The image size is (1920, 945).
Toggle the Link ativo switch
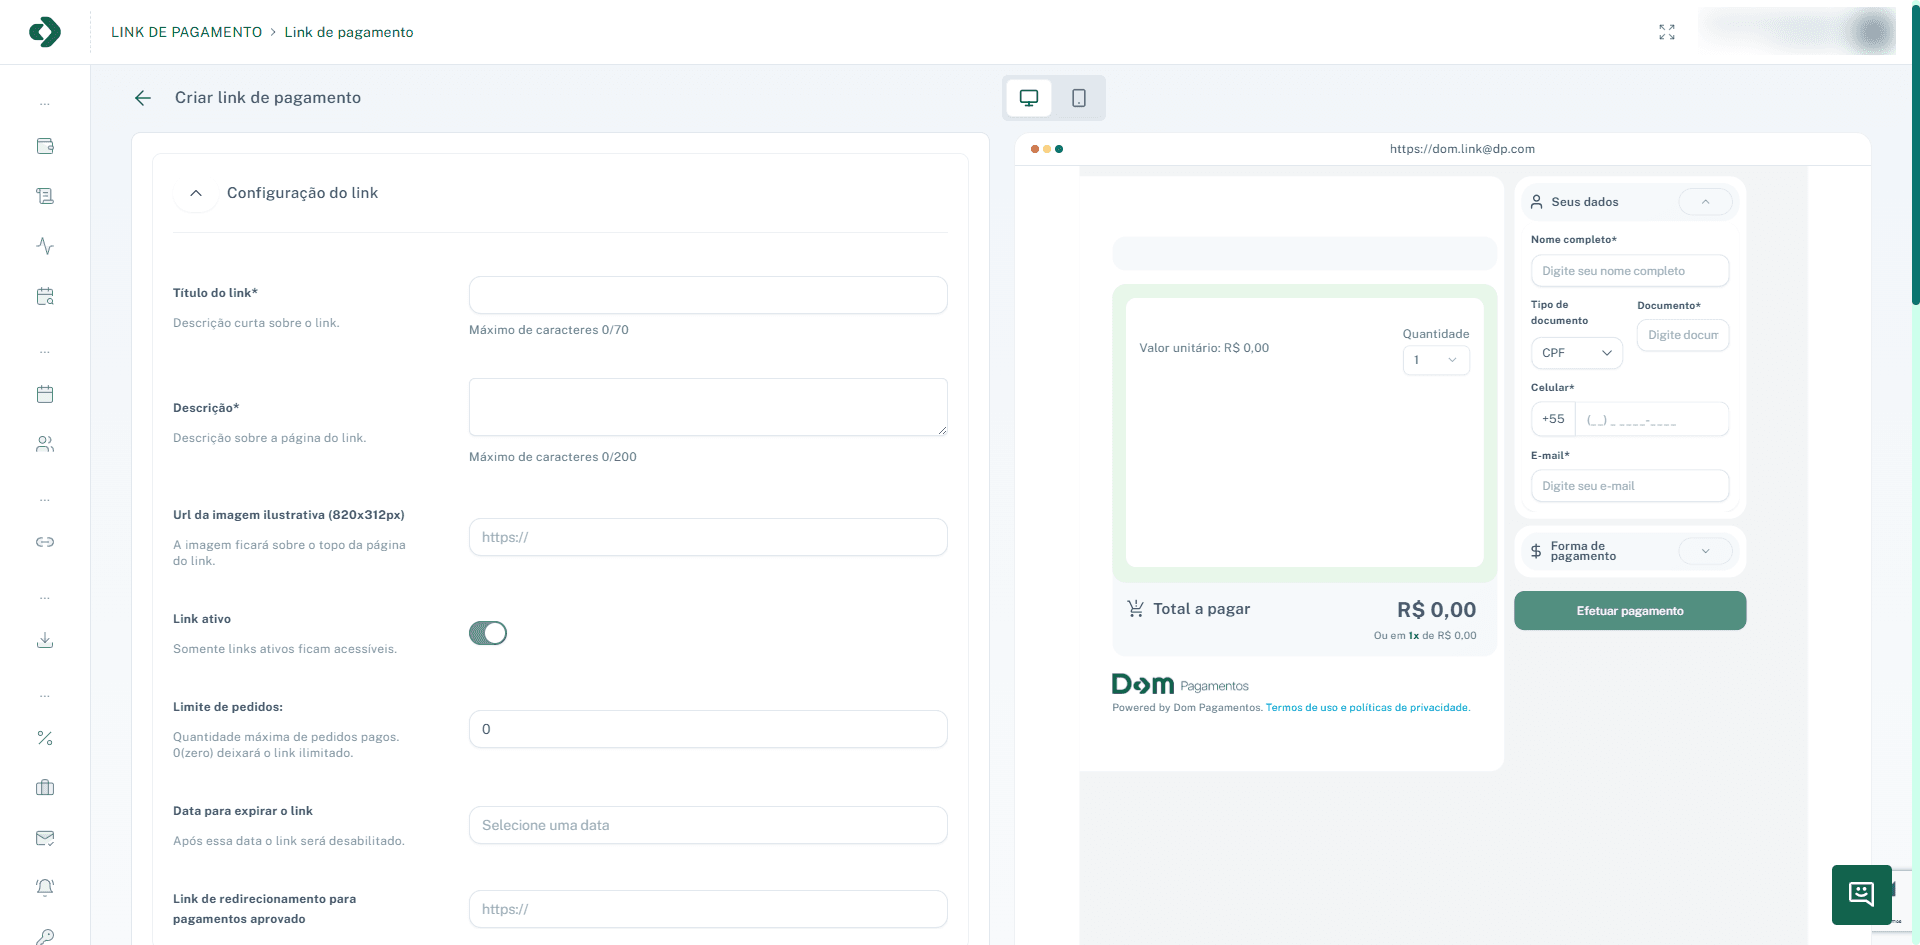(x=488, y=633)
